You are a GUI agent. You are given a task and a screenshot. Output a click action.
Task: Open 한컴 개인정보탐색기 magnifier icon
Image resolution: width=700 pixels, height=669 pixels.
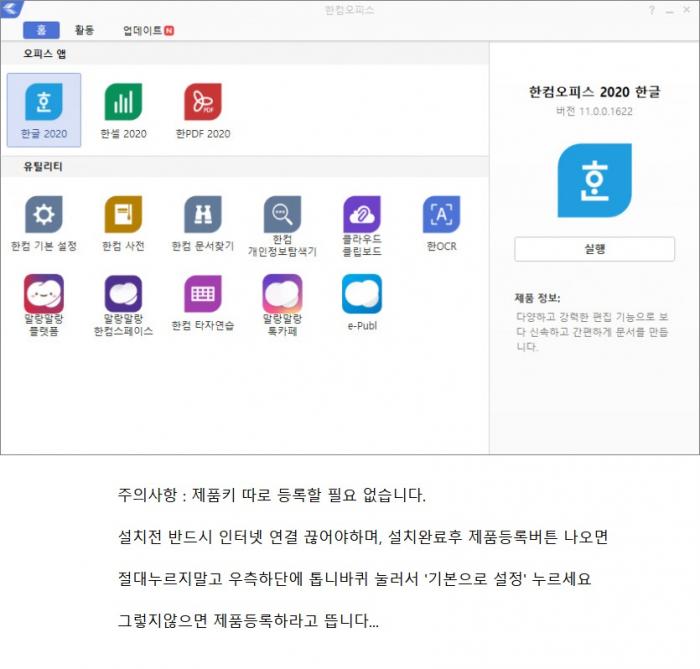(283, 214)
